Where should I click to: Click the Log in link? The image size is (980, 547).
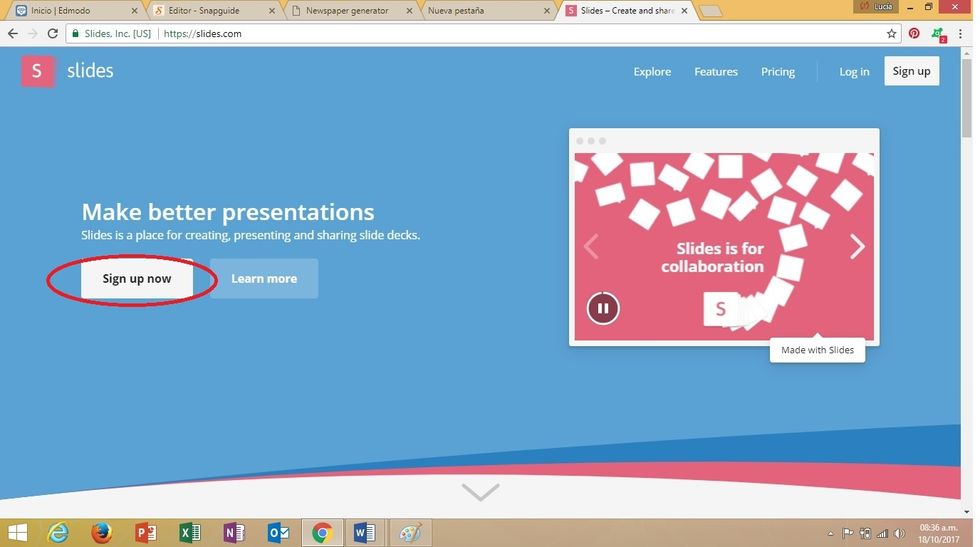(854, 71)
